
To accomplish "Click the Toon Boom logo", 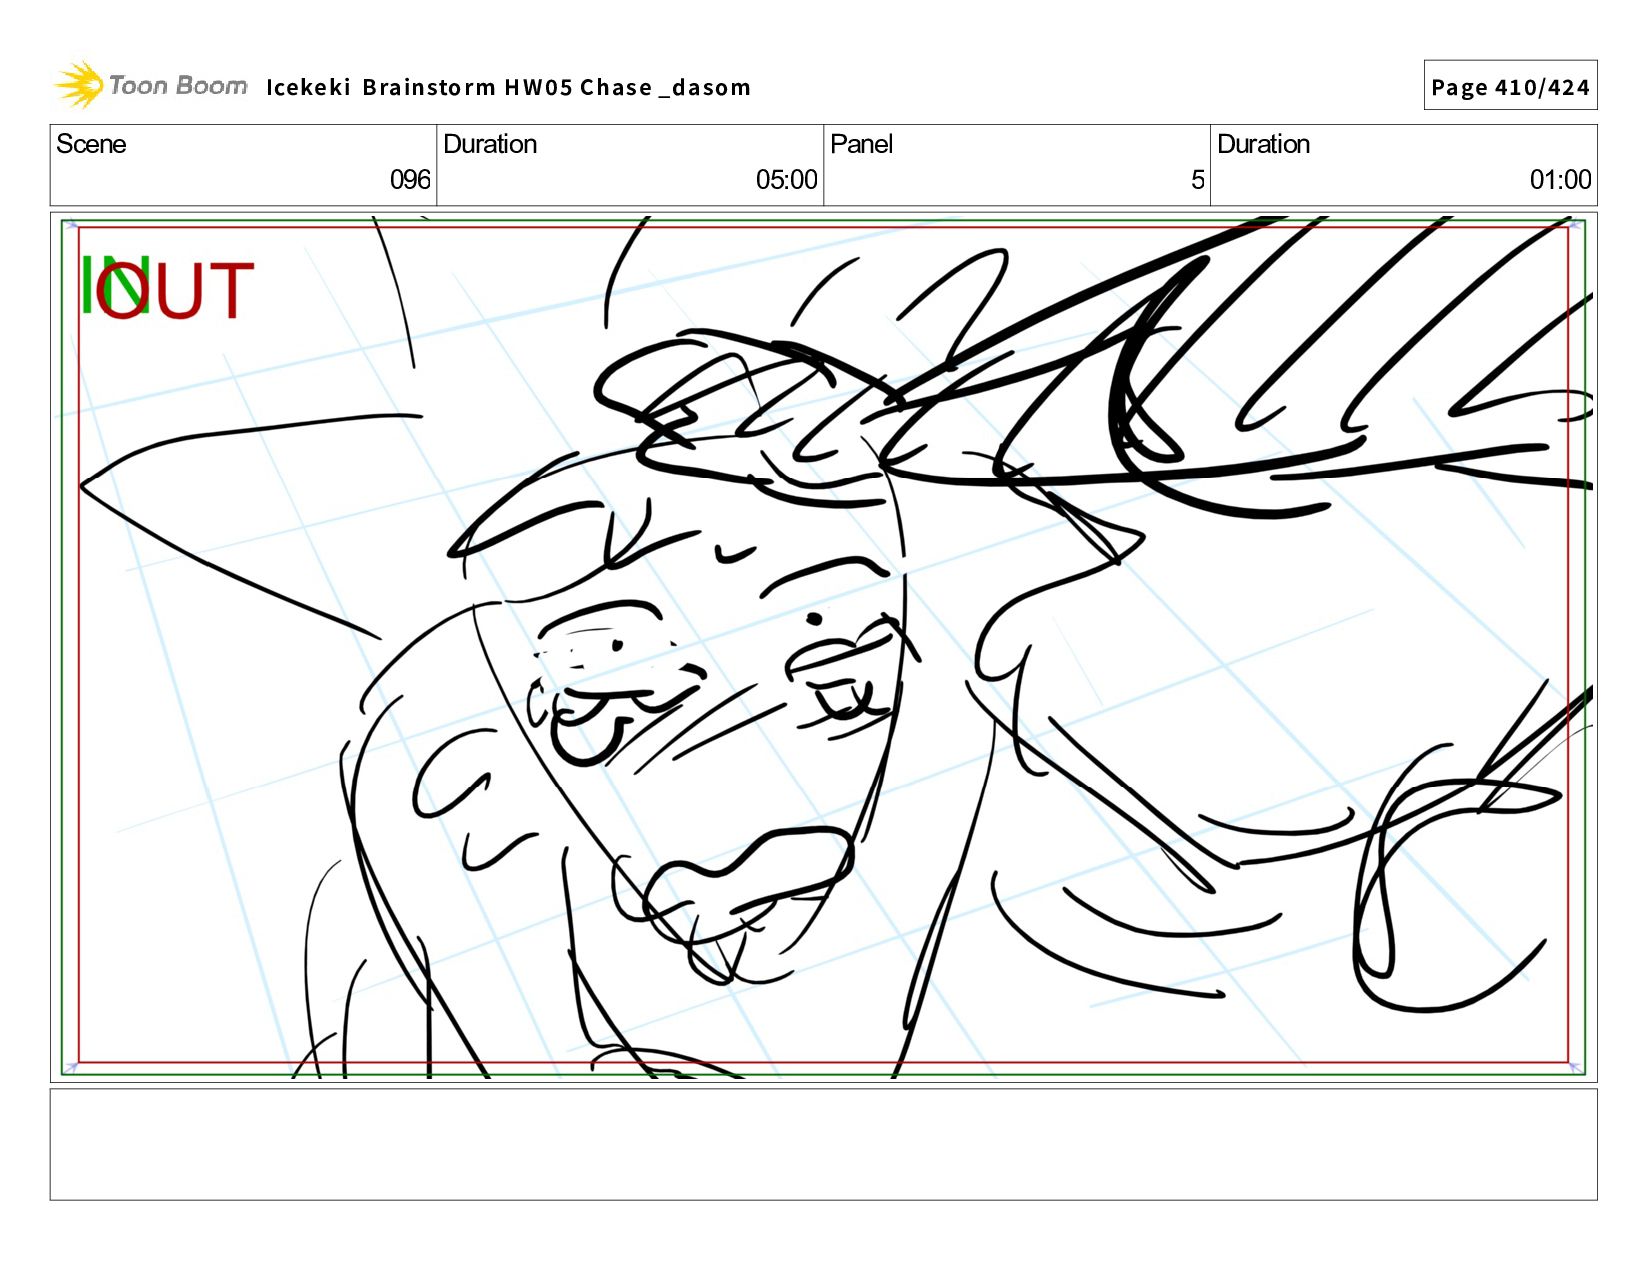I will pyautogui.click(x=150, y=85).
